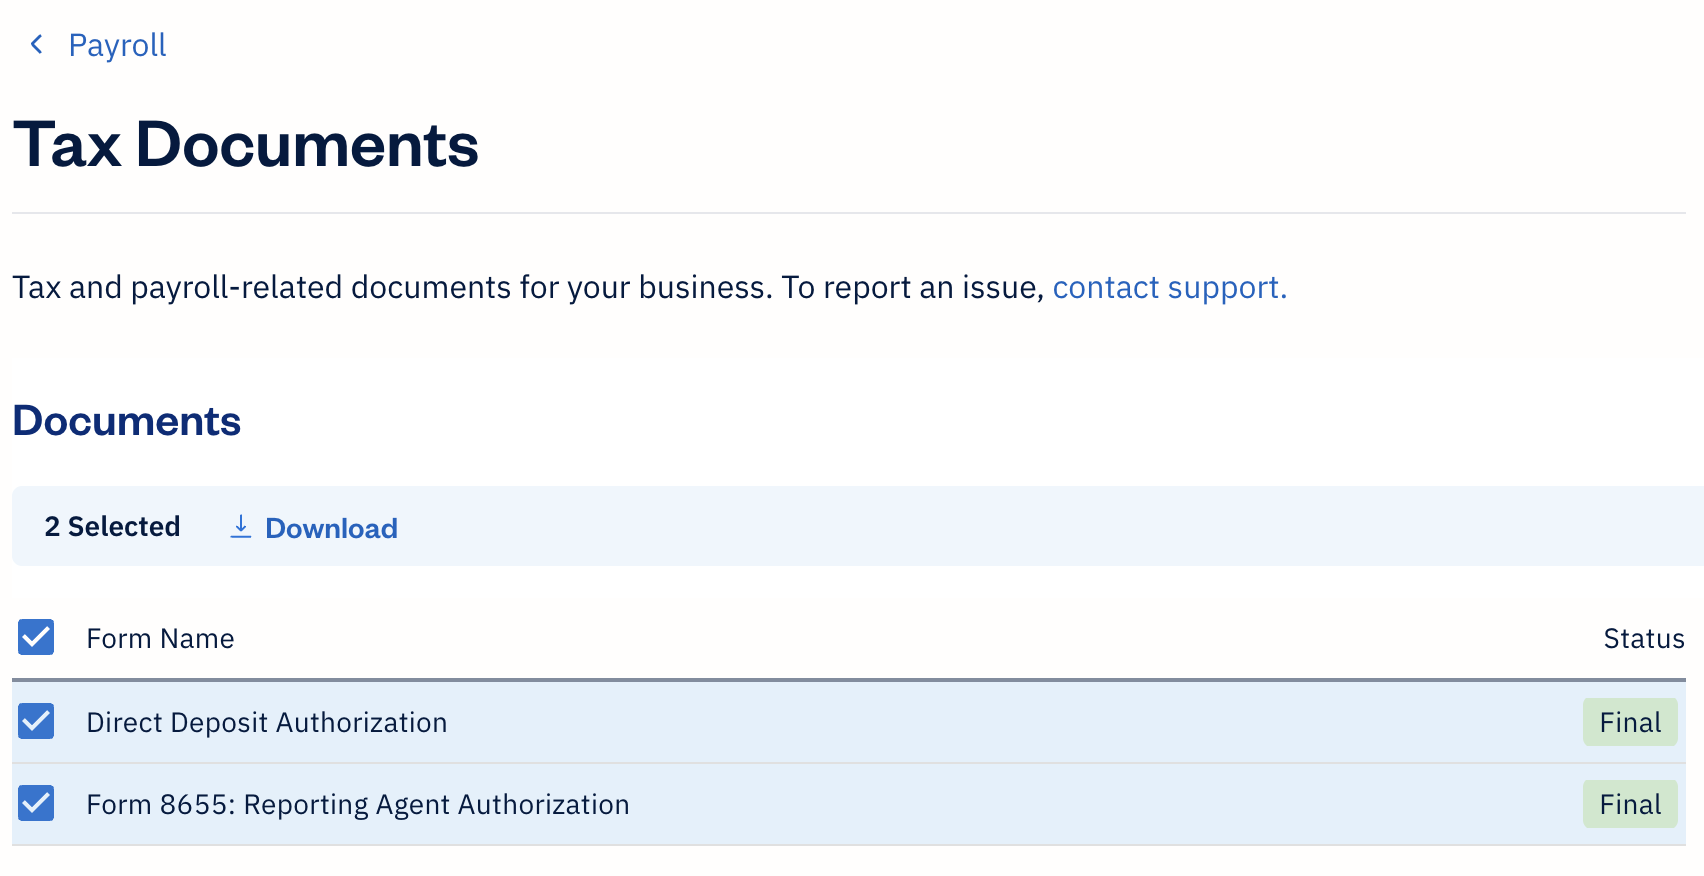The image size is (1704, 876).
Task: Click the Payroll breadcrumb link
Action: (117, 44)
